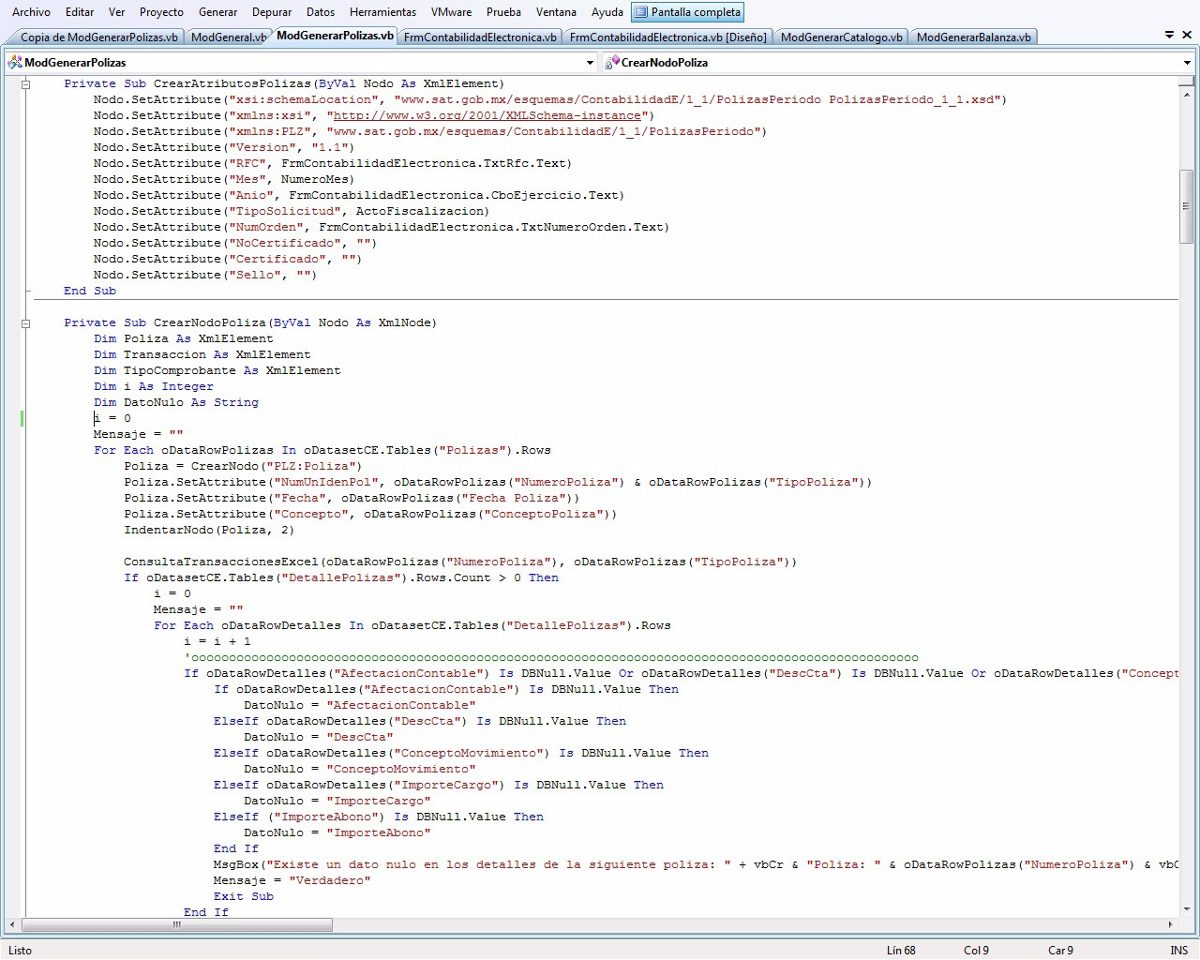Click the "IndentarNodo(Poliza, 2)" line
This screenshot has width=1200, height=960.
click(209, 531)
